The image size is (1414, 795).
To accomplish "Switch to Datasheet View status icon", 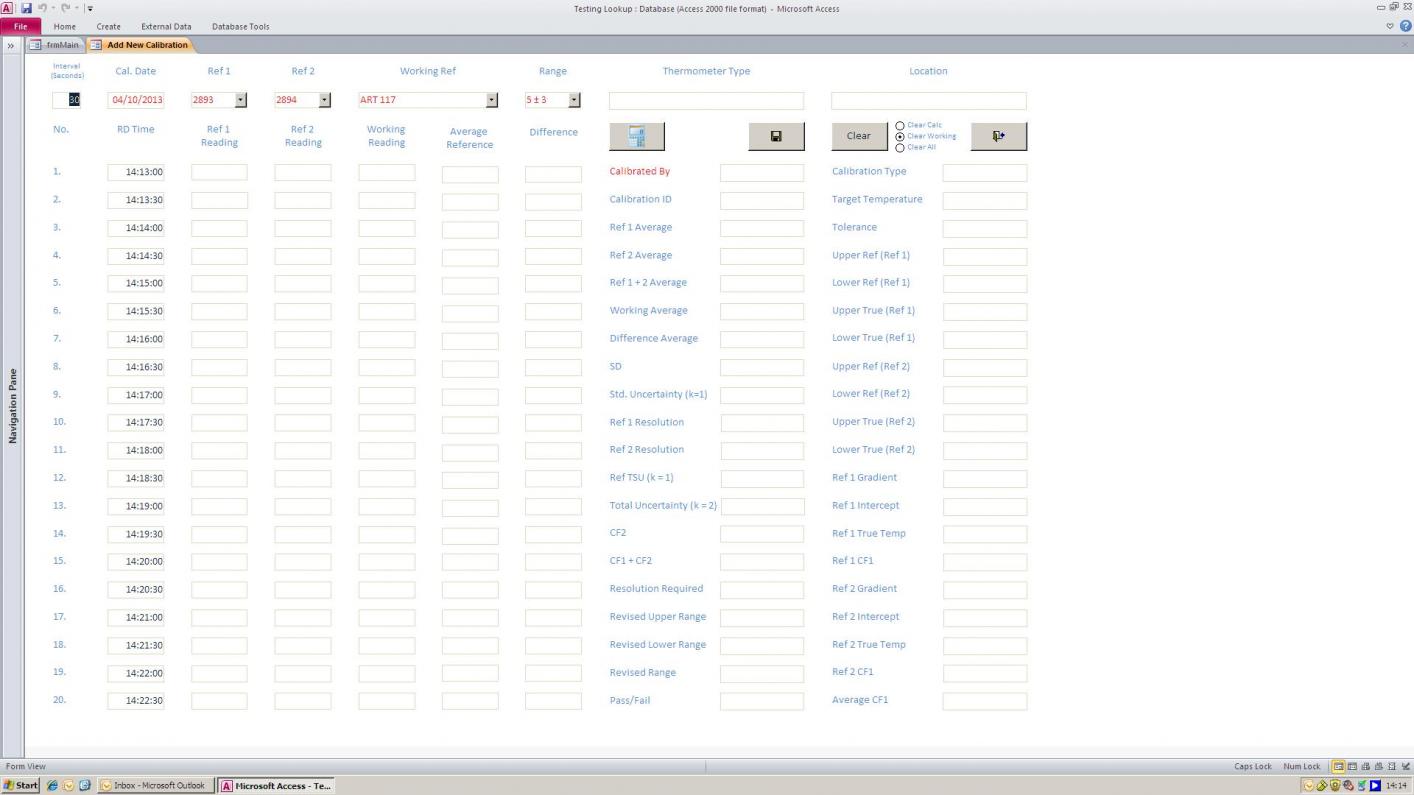I will [x=1352, y=766].
